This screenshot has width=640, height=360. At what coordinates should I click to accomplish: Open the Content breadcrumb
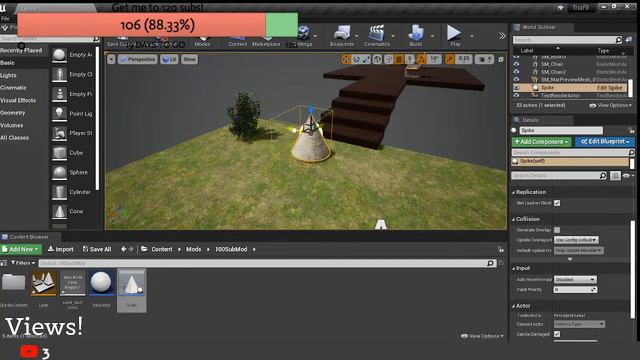tap(162, 249)
